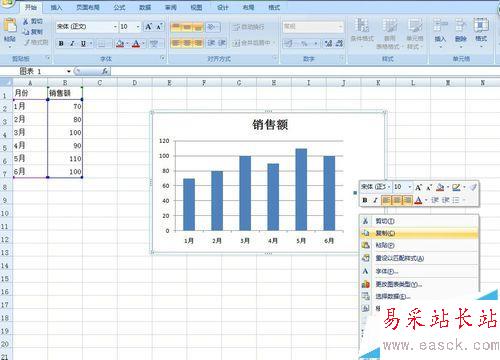Viewport: 500px width, 360px height.
Task: Open the mini toolbar font name dropdown
Action: click(x=389, y=187)
